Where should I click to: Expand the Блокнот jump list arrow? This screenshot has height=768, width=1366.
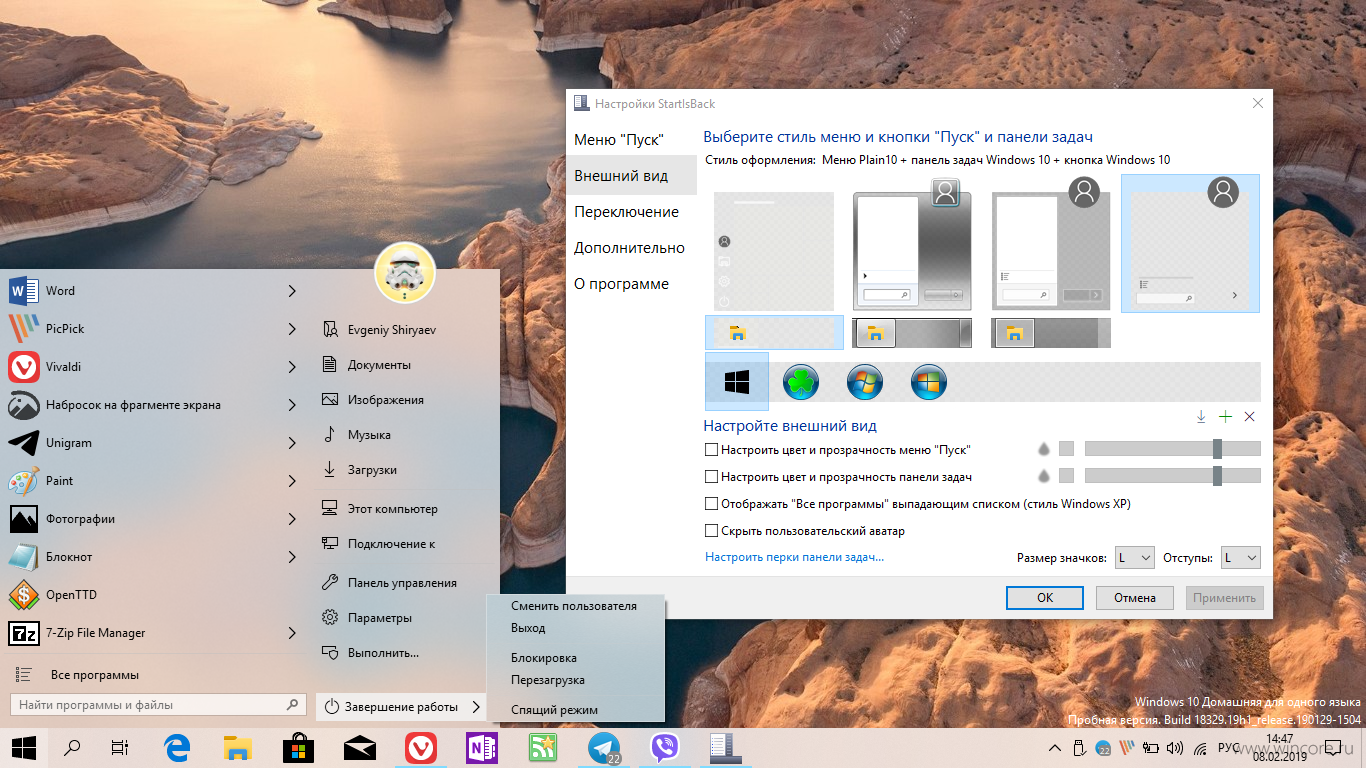tap(292, 557)
